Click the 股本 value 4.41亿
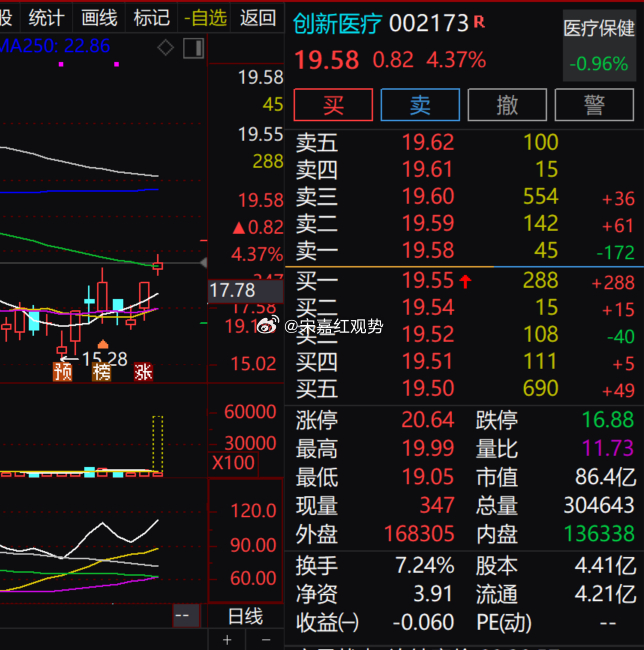The height and width of the screenshot is (650, 644). point(605,565)
